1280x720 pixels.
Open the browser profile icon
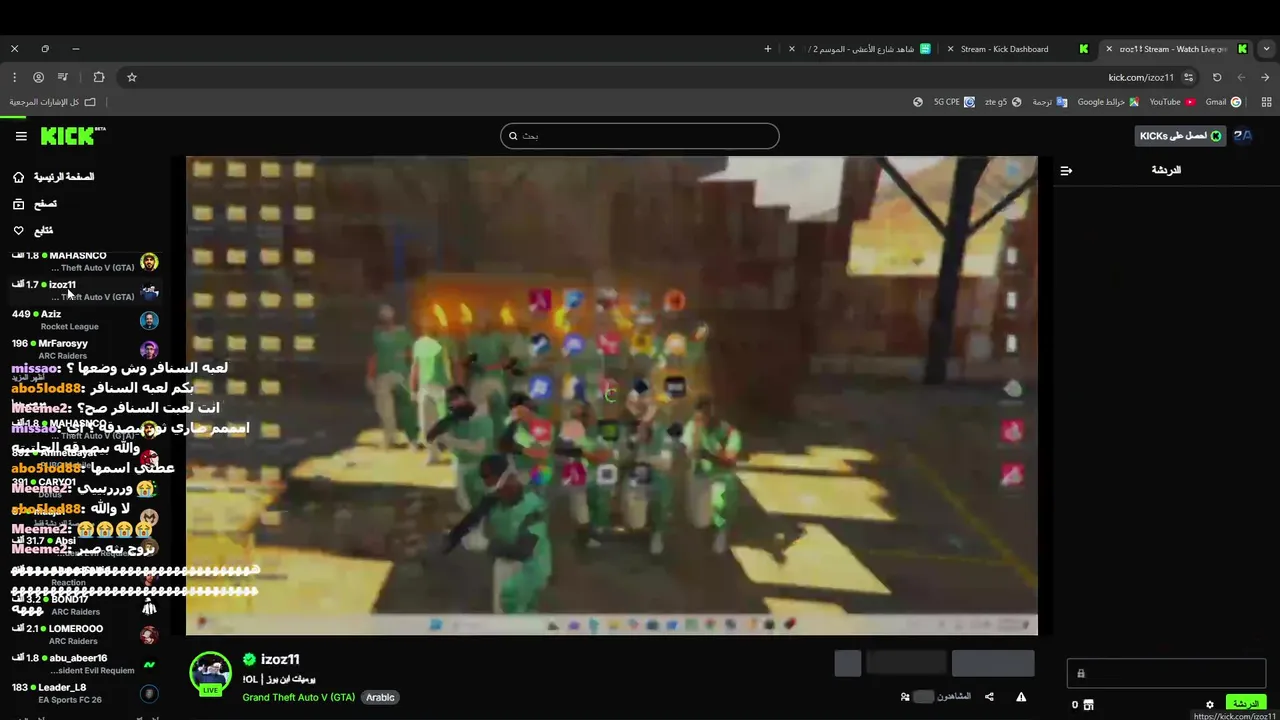pos(38,77)
